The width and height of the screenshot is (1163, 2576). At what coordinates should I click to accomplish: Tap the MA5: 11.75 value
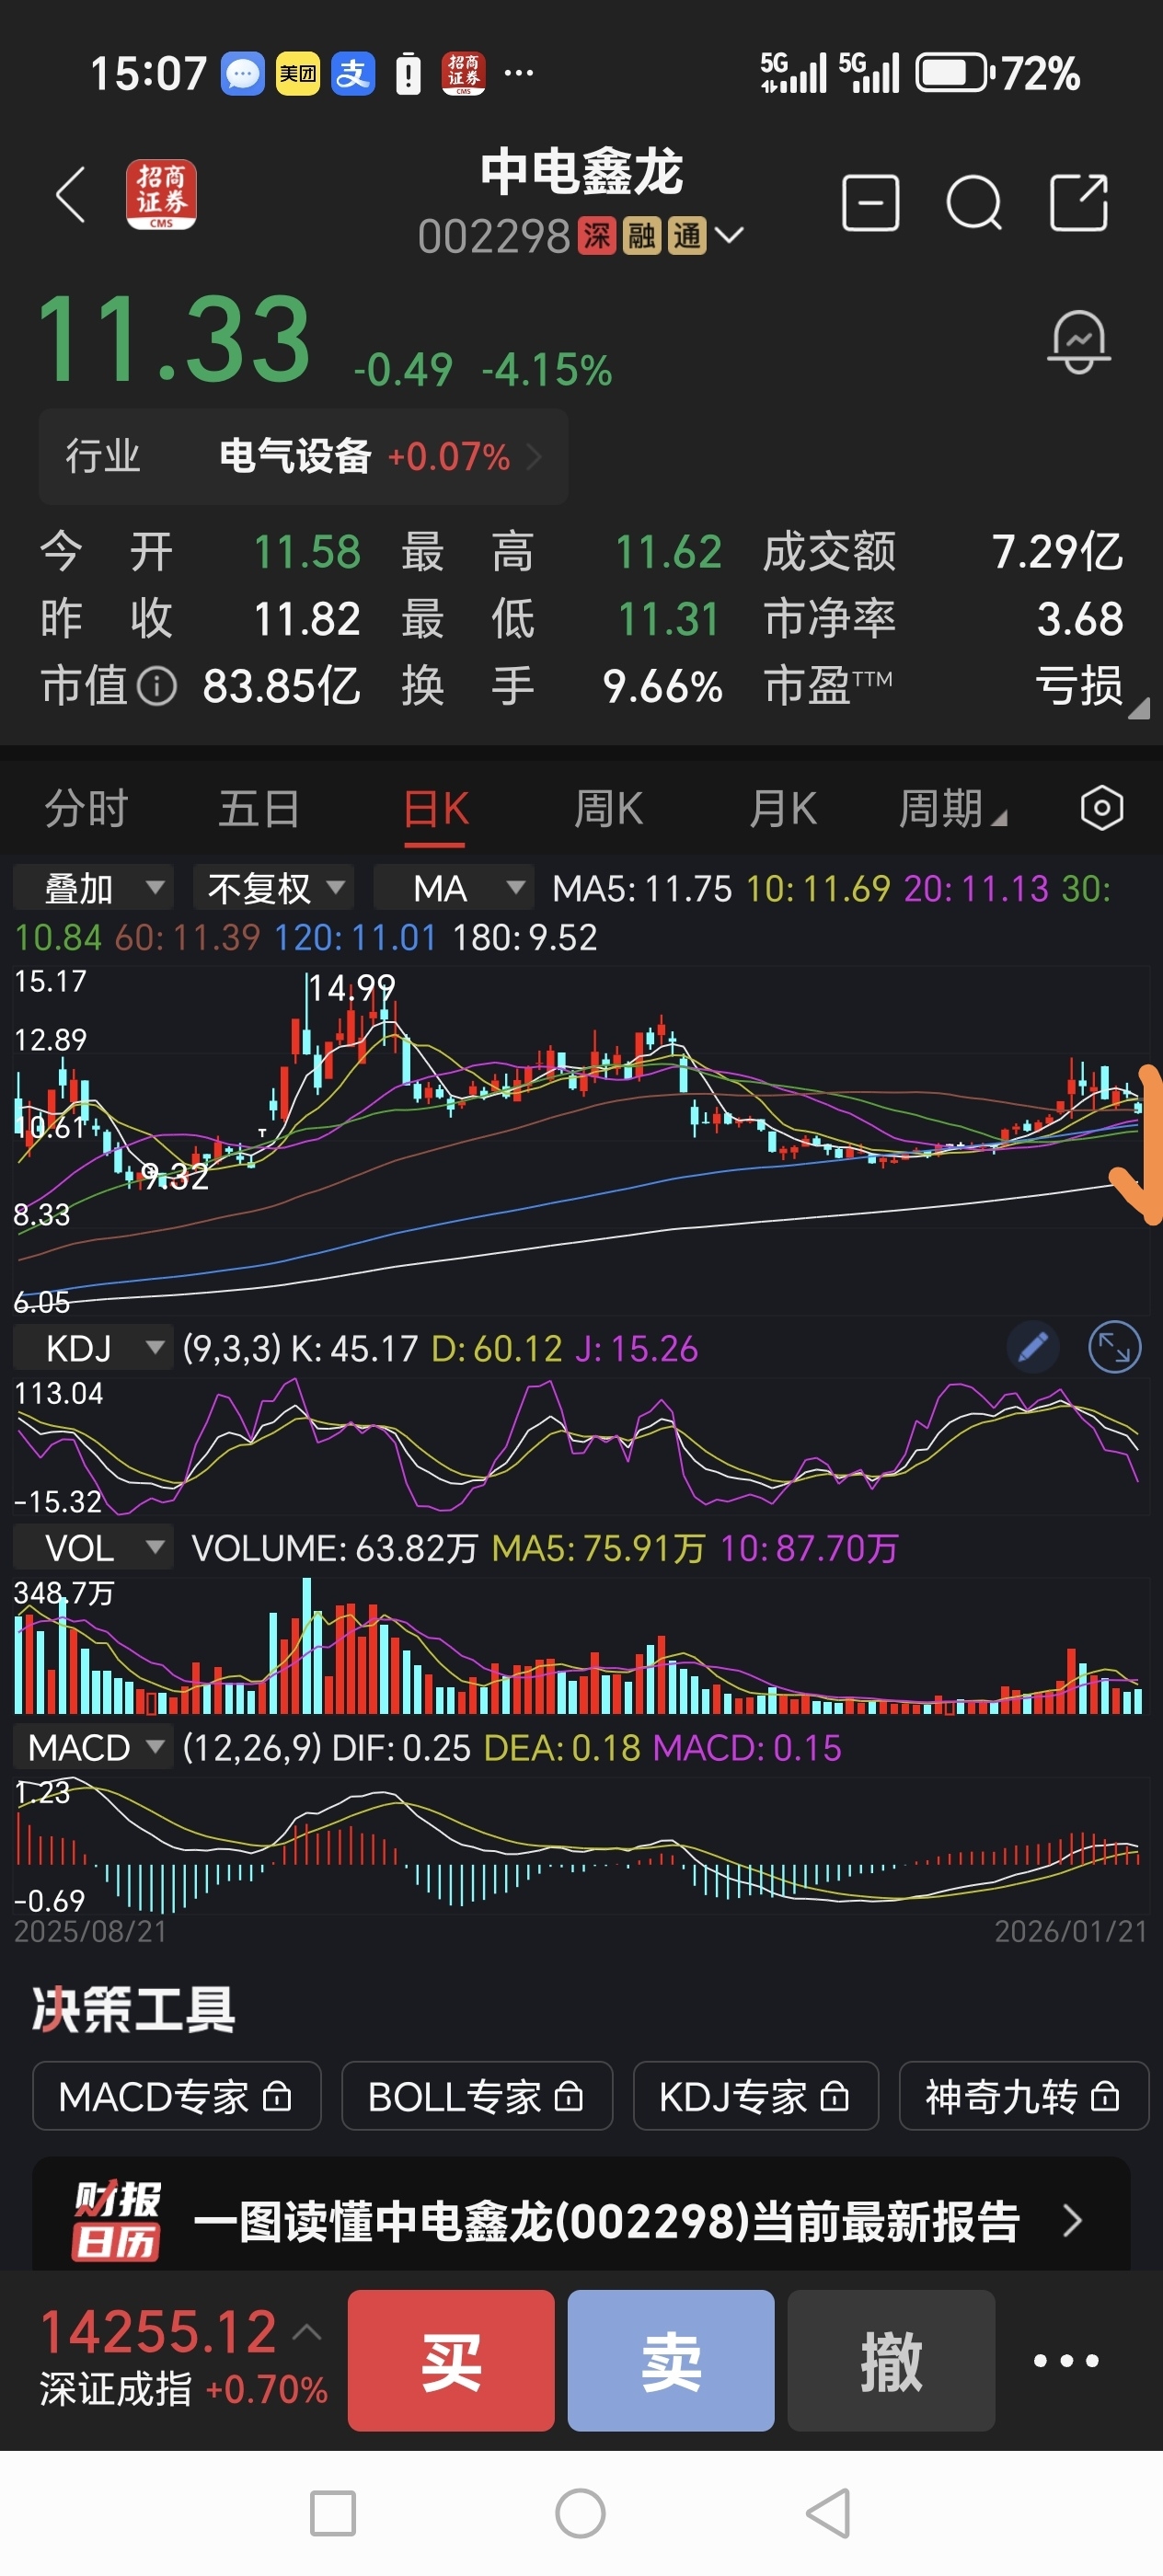642,888
